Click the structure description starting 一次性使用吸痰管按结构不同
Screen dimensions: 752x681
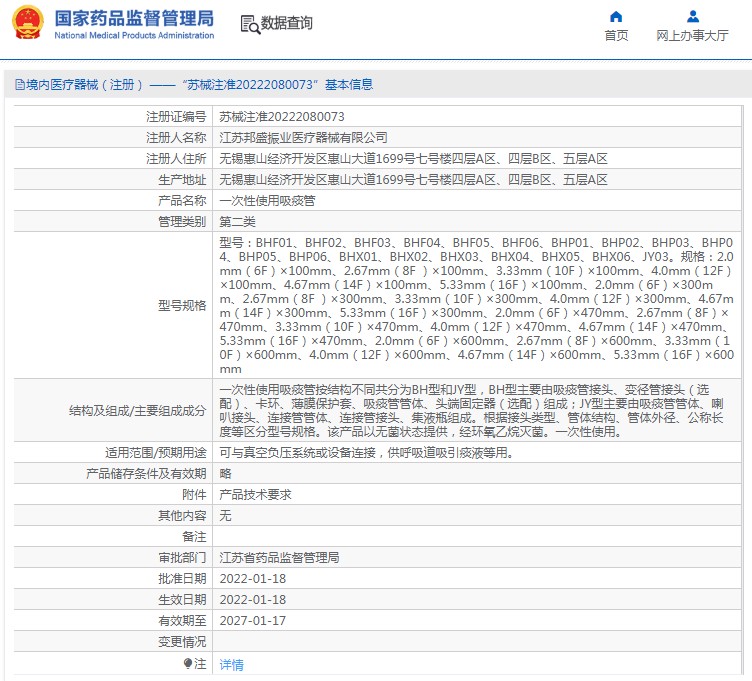pos(471,411)
